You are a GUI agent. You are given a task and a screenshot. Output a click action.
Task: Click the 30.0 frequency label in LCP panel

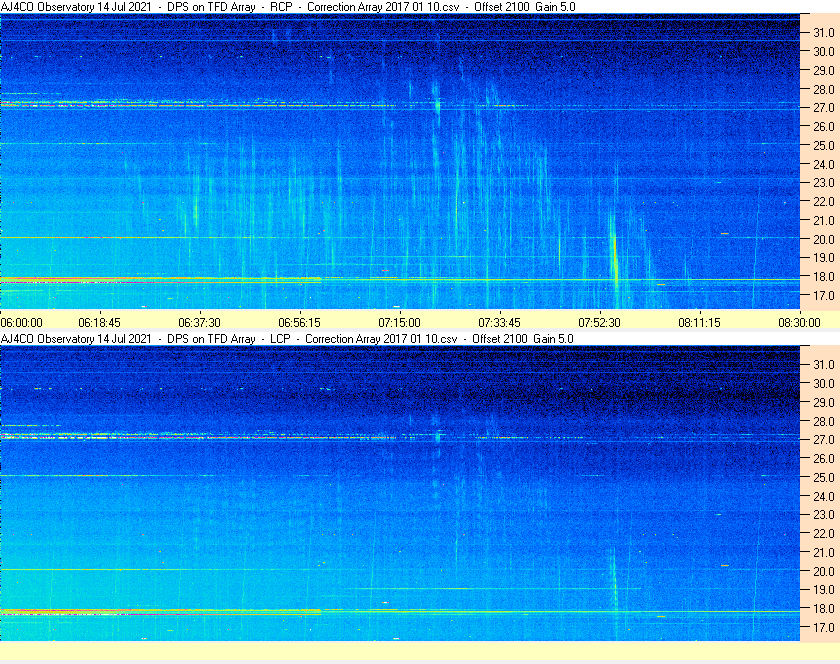(x=824, y=383)
